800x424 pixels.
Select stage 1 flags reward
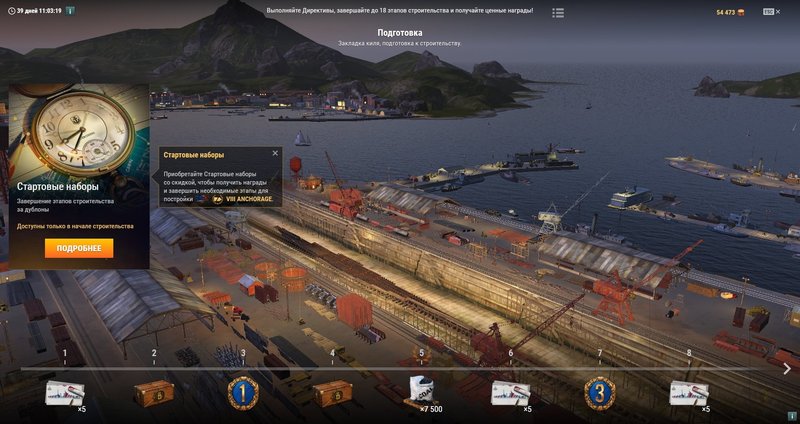pos(65,393)
